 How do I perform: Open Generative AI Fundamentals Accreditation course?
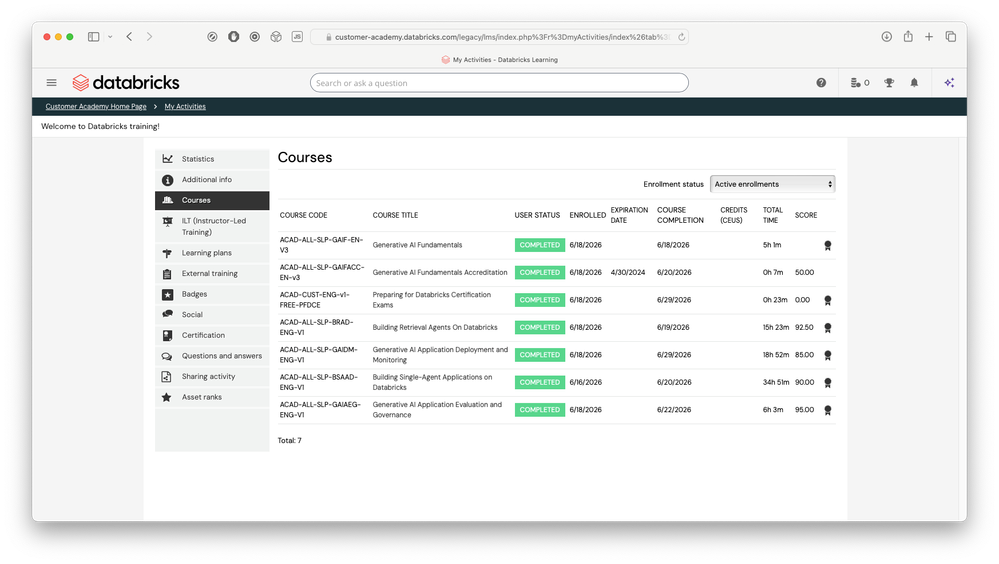(x=440, y=273)
